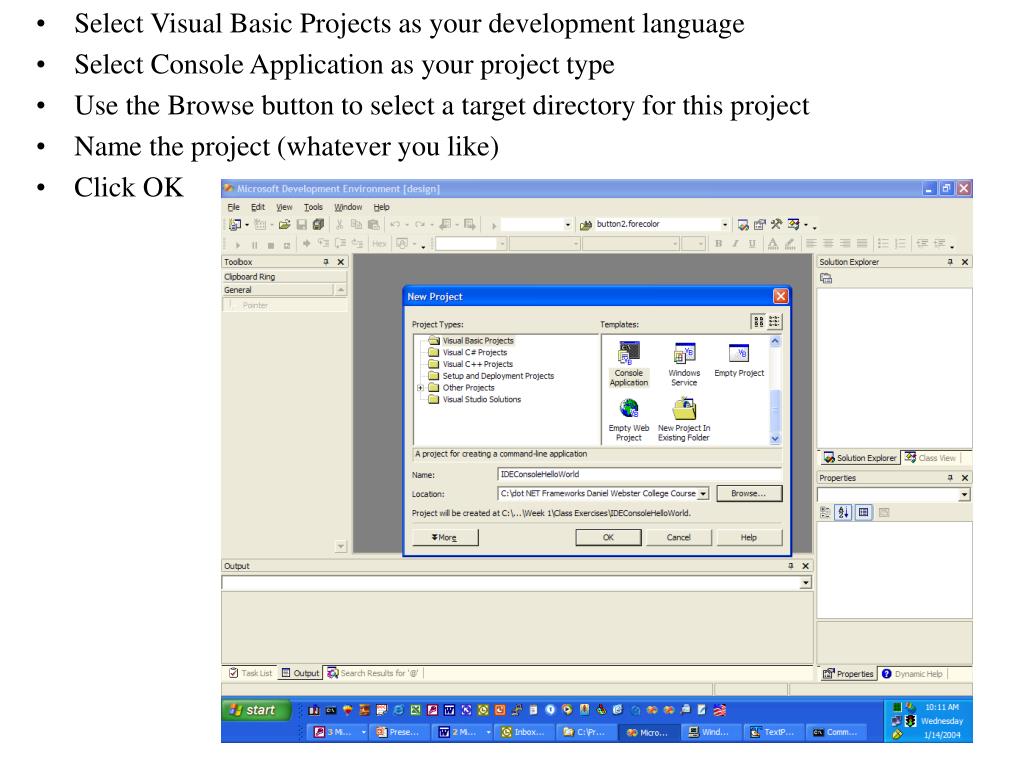Switch to the Task List tab
Viewport: 1024px width, 768px height.
[x=250, y=673]
